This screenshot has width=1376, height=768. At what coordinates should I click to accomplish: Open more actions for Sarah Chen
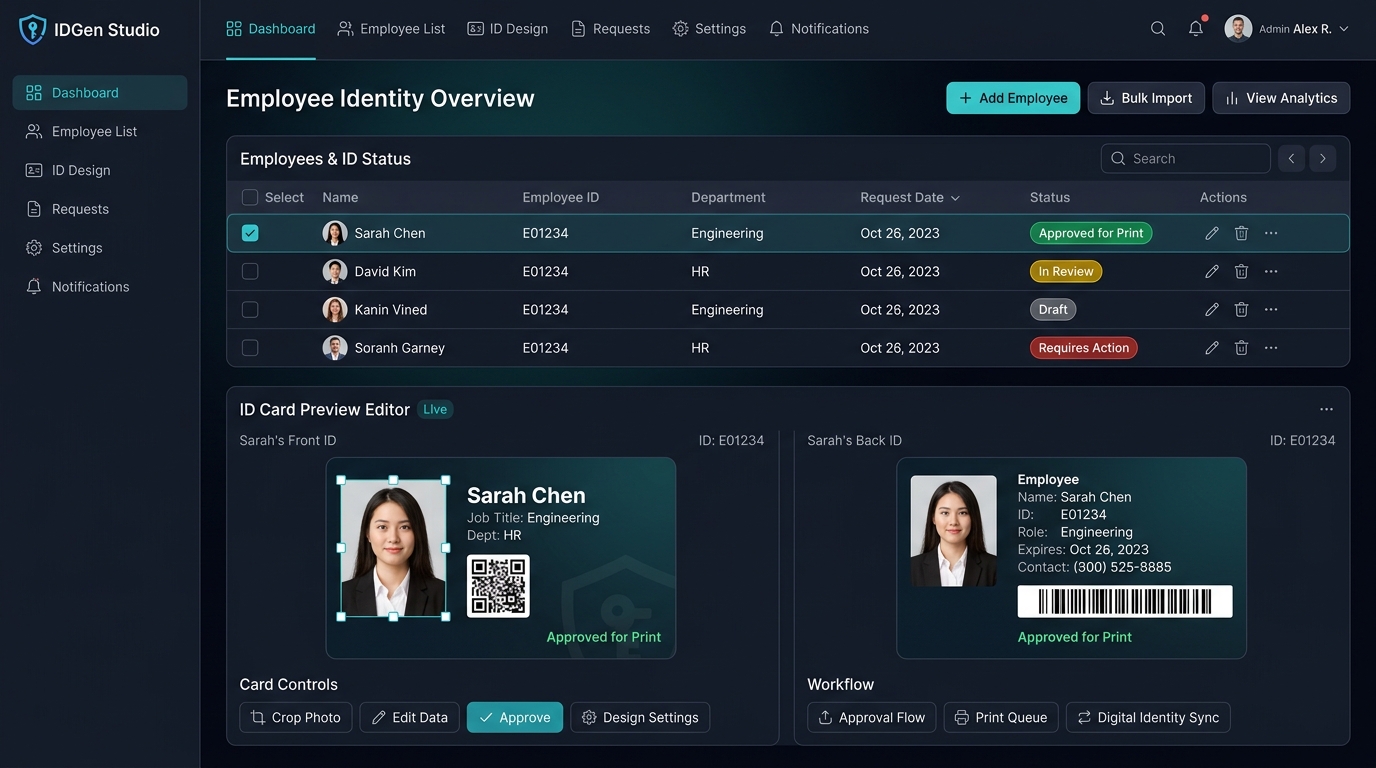pos(1271,233)
